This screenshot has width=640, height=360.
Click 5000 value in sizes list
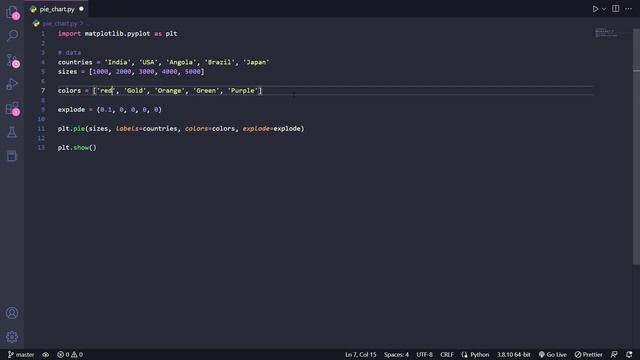coord(193,71)
